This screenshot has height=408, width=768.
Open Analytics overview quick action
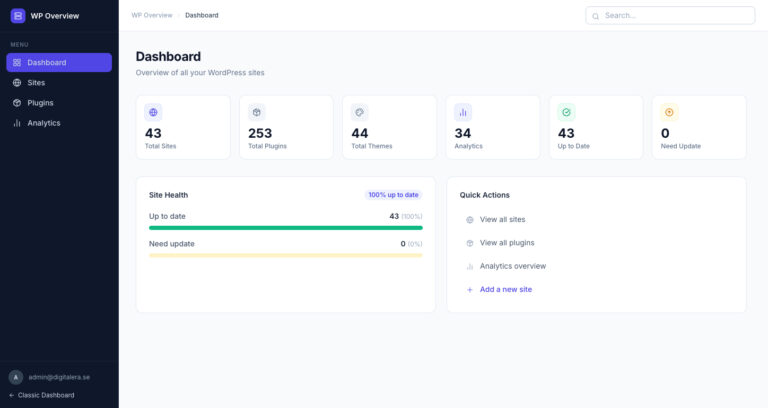(x=512, y=266)
